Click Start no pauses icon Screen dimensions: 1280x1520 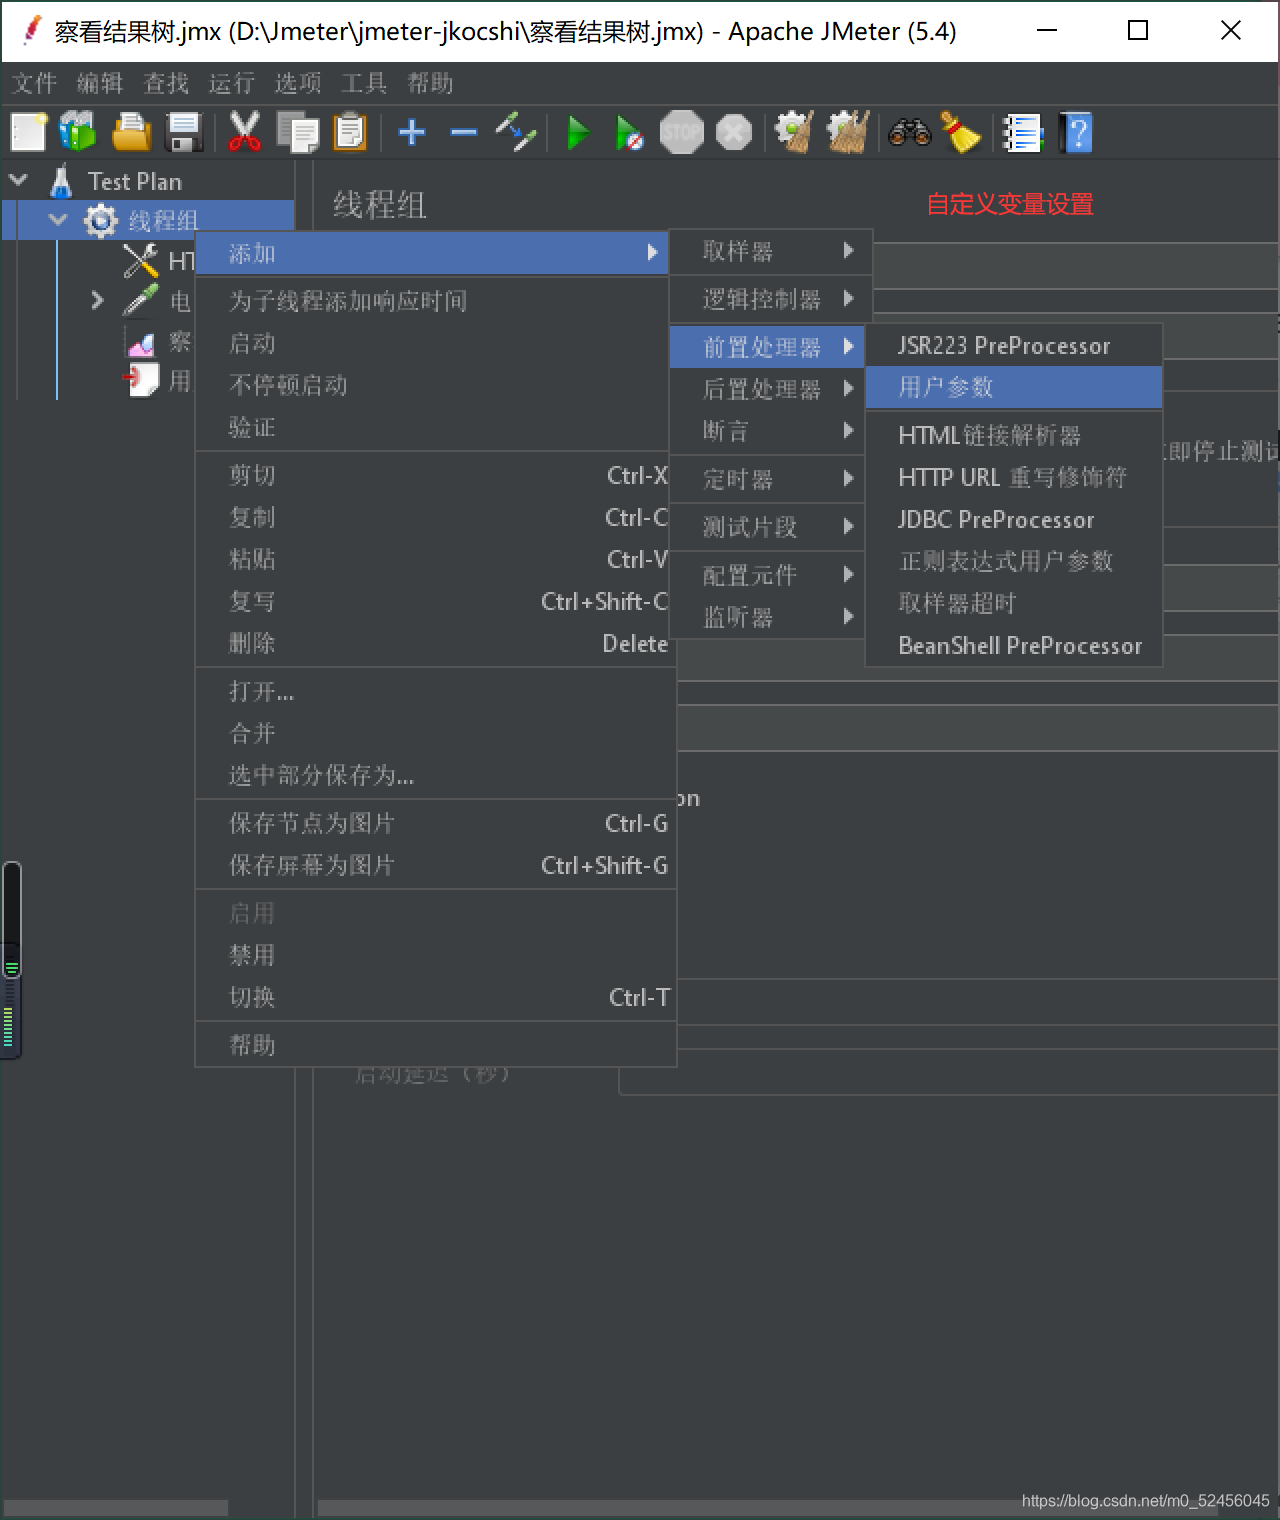click(x=629, y=132)
